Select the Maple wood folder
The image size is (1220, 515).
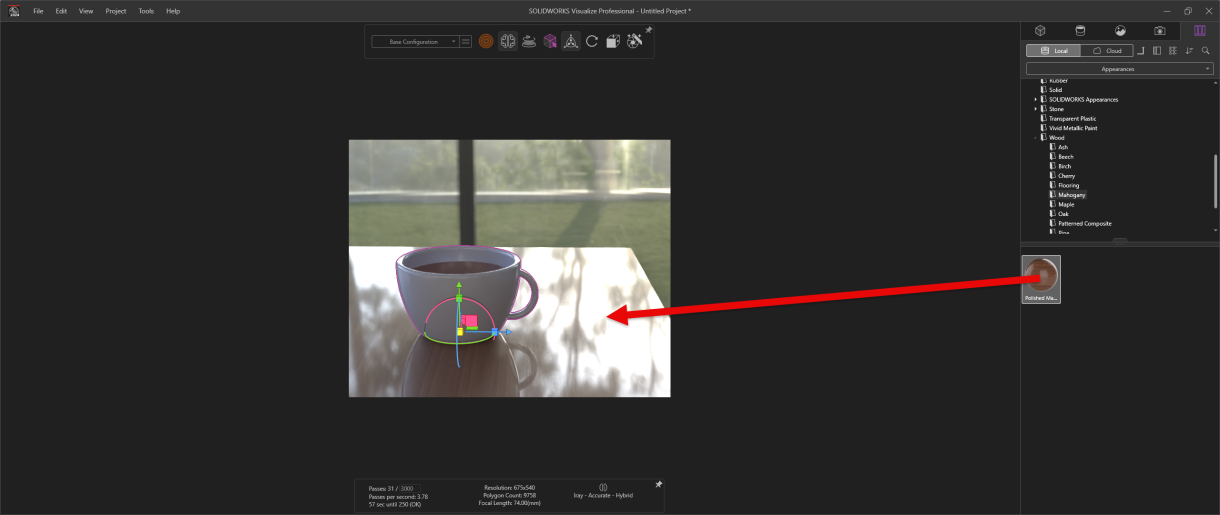click(x=1065, y=204)
